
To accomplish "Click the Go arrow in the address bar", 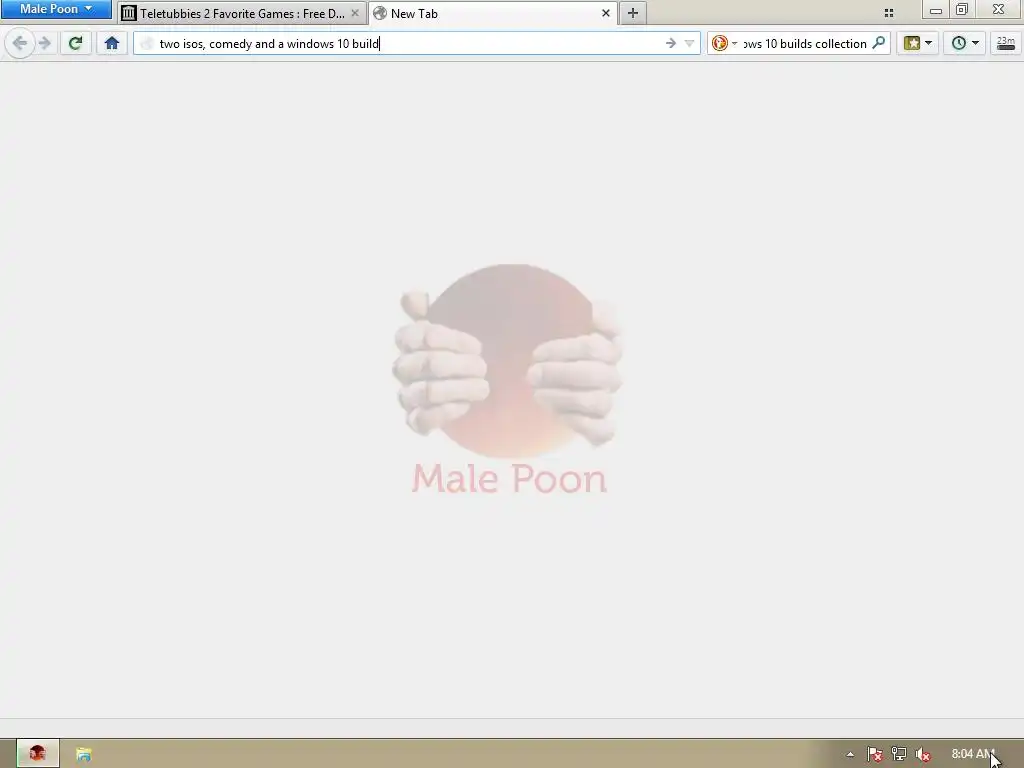I will coord(671,44).
